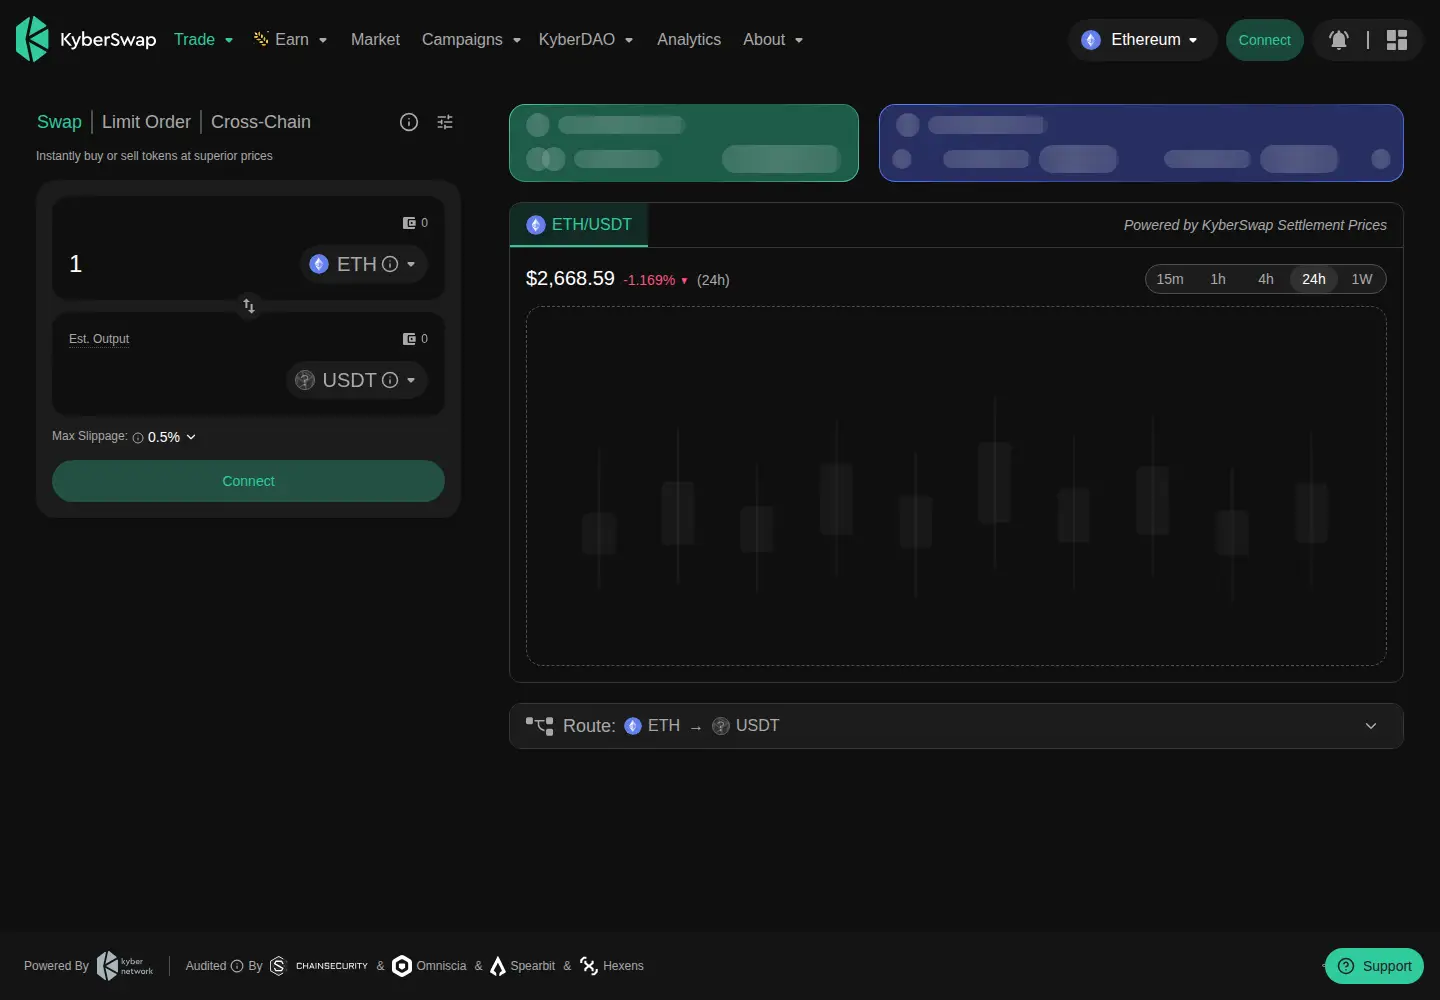Image resolution: width=1440 pixels, height=1000 pixels.
Task: Open the Campaigns menu
Action: tap(472, 40)
